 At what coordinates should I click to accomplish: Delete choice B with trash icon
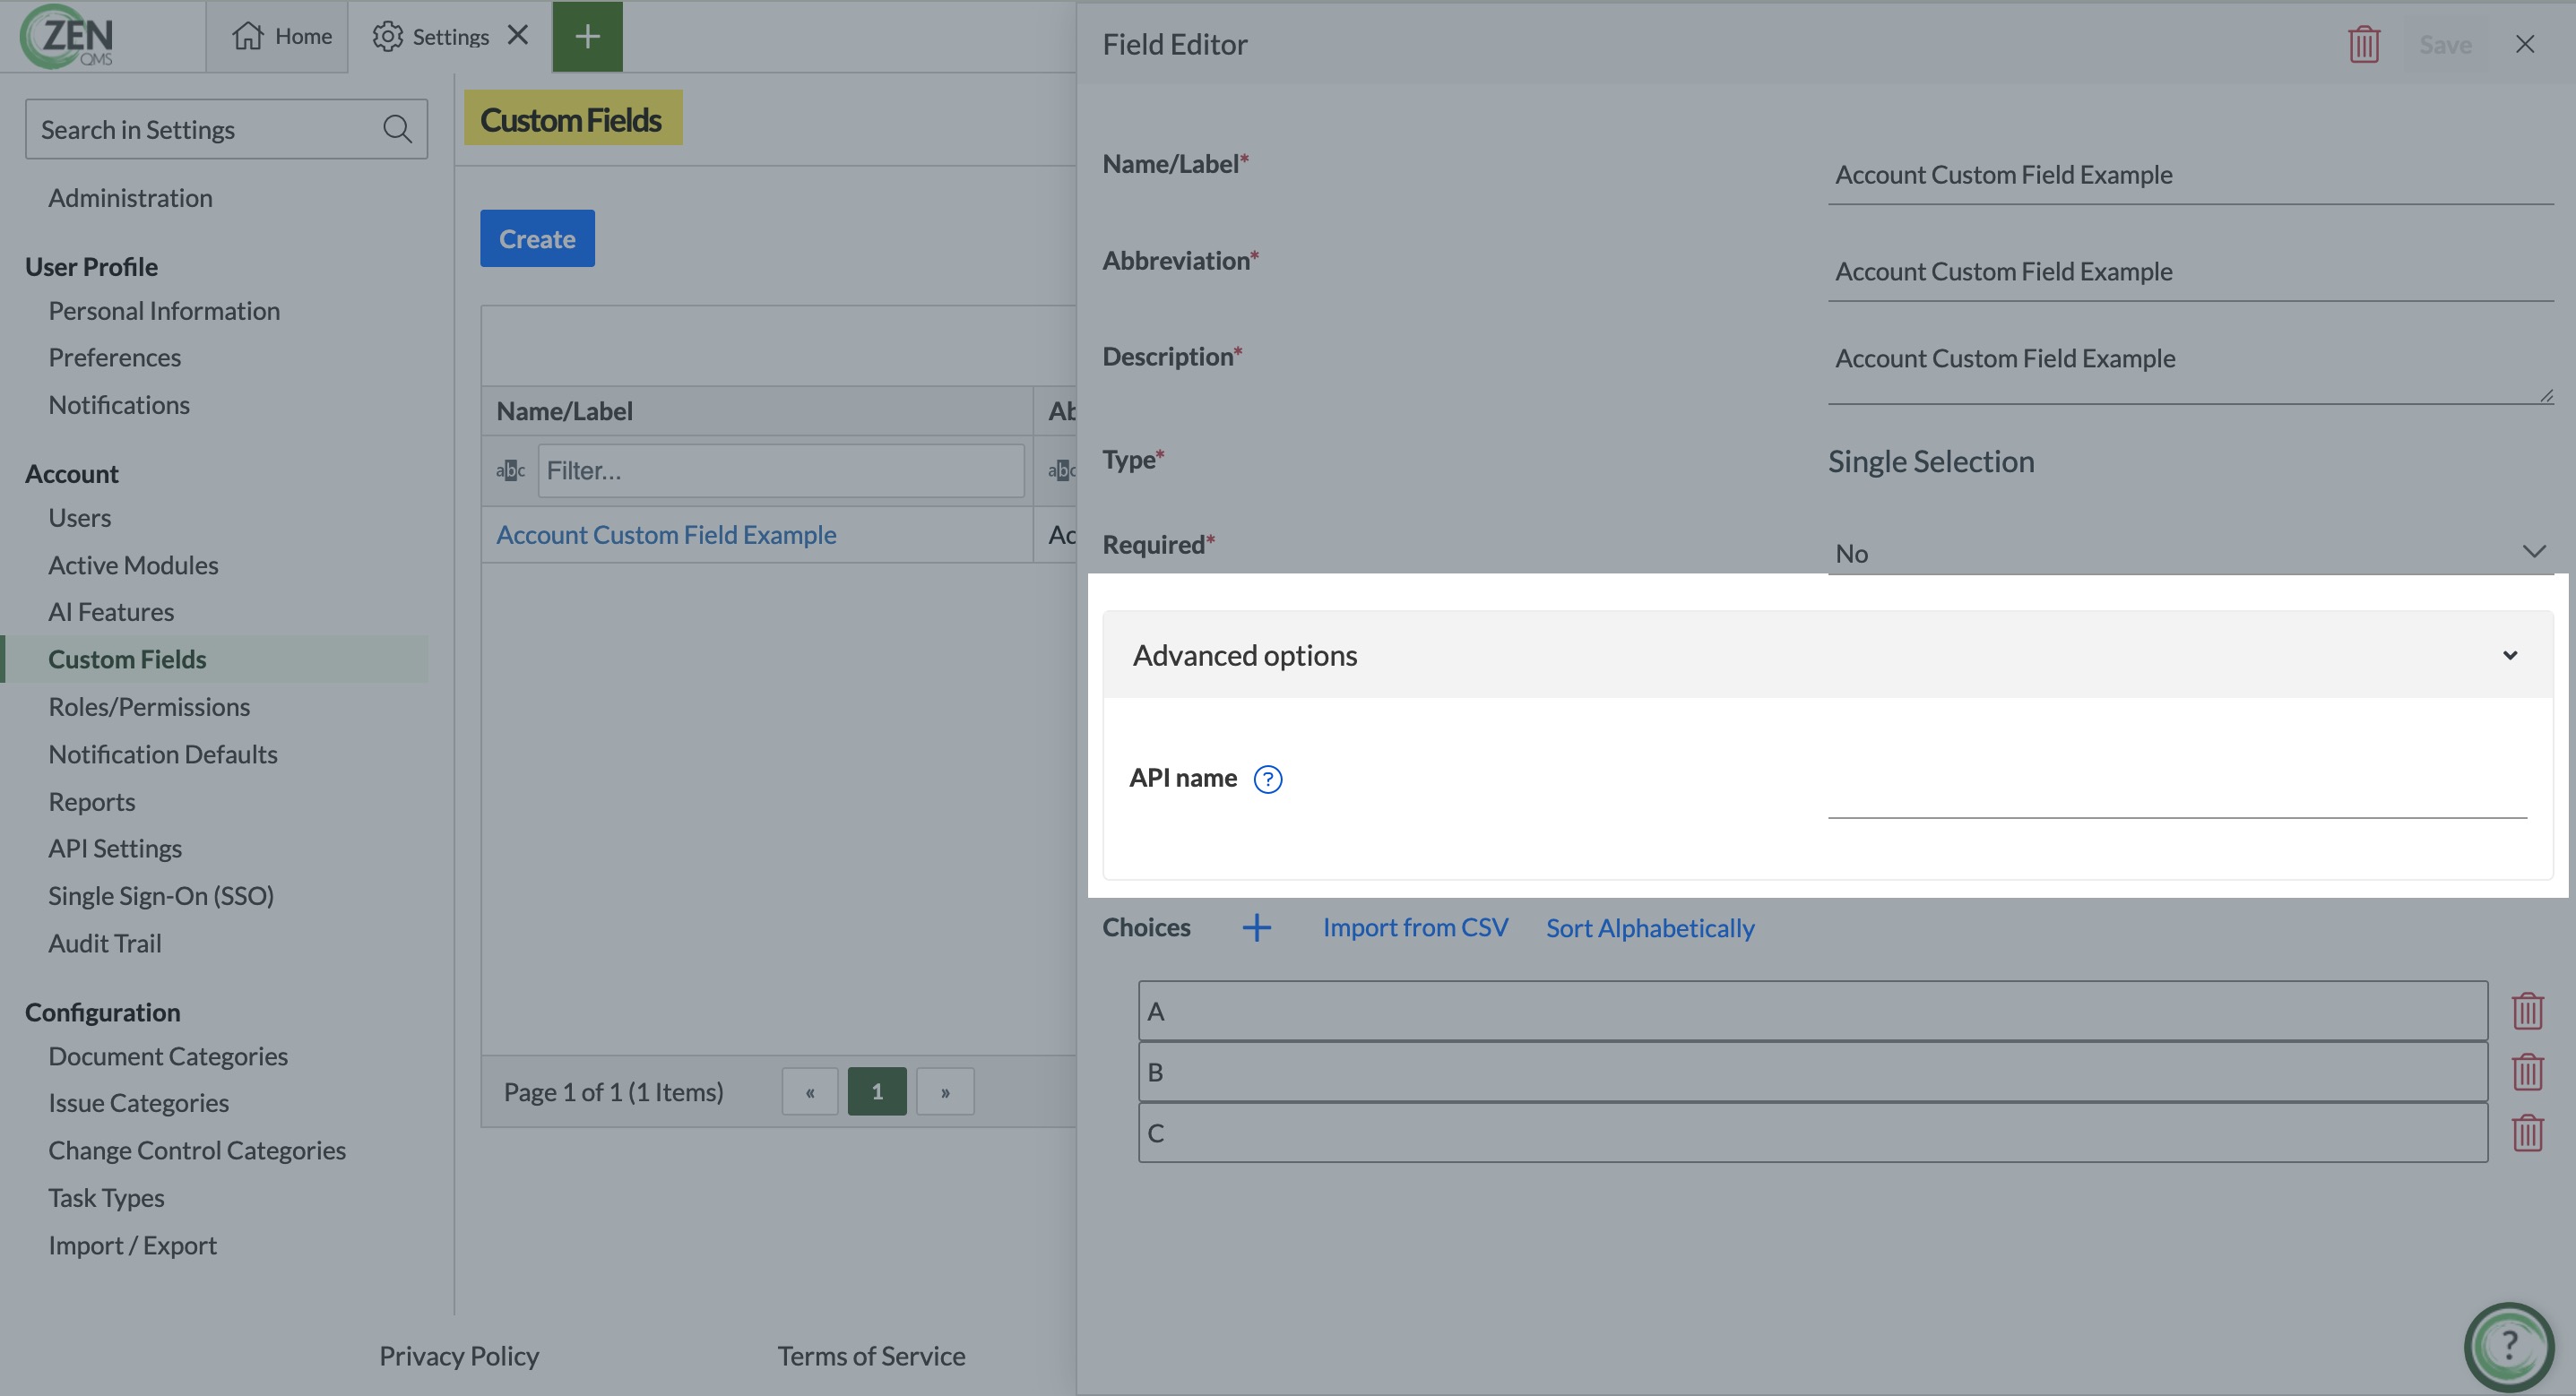2527,1072
